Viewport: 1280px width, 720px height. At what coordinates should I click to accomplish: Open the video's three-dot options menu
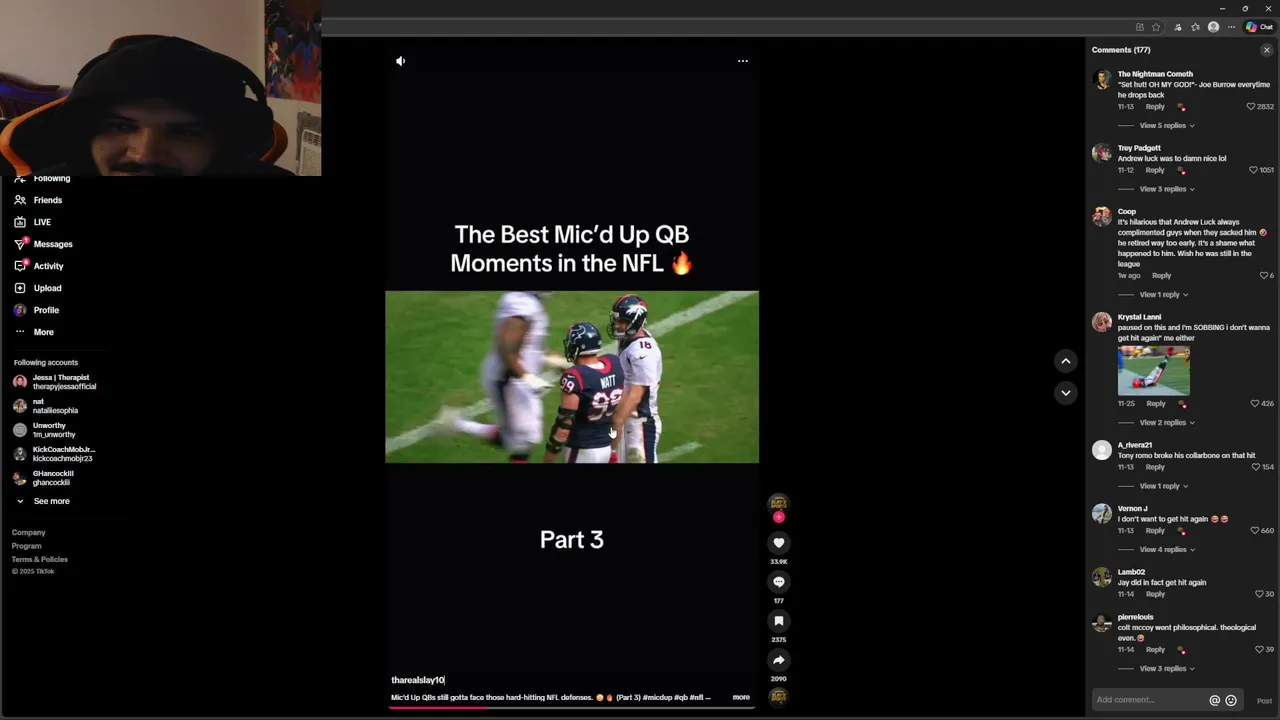pyautogui.click(x=742, y=61)
